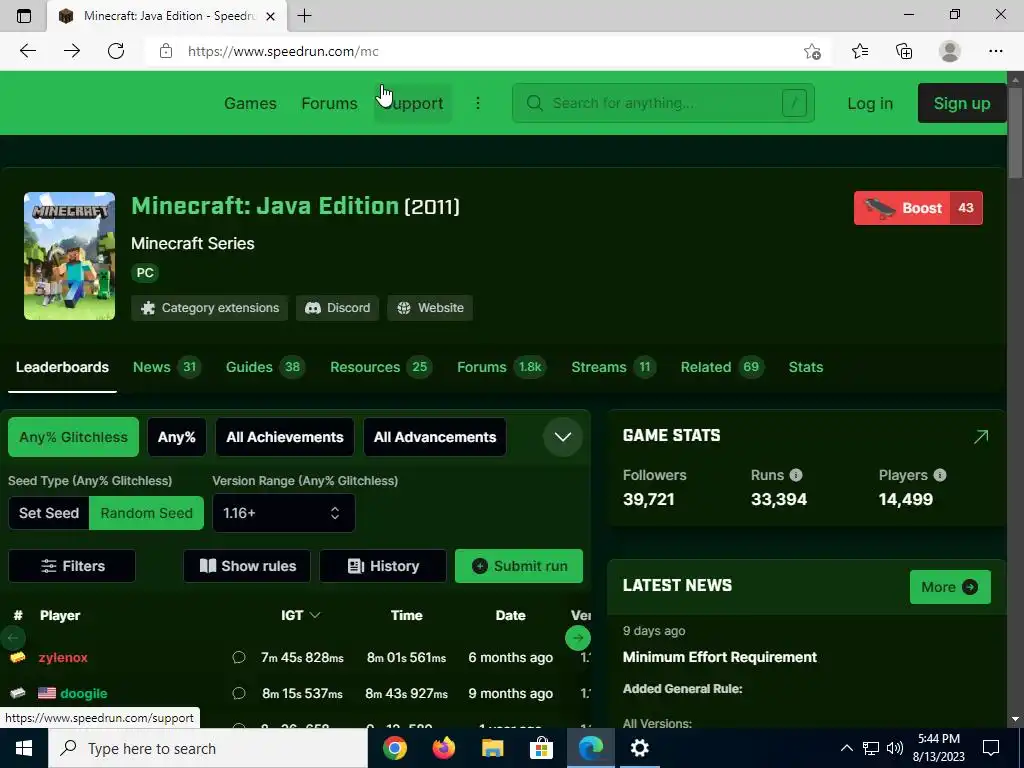Open player zylenox profile
Image resolution: width=1024 pixels, height=768 pixels.
pyautogui.click(x=63, y=657)
